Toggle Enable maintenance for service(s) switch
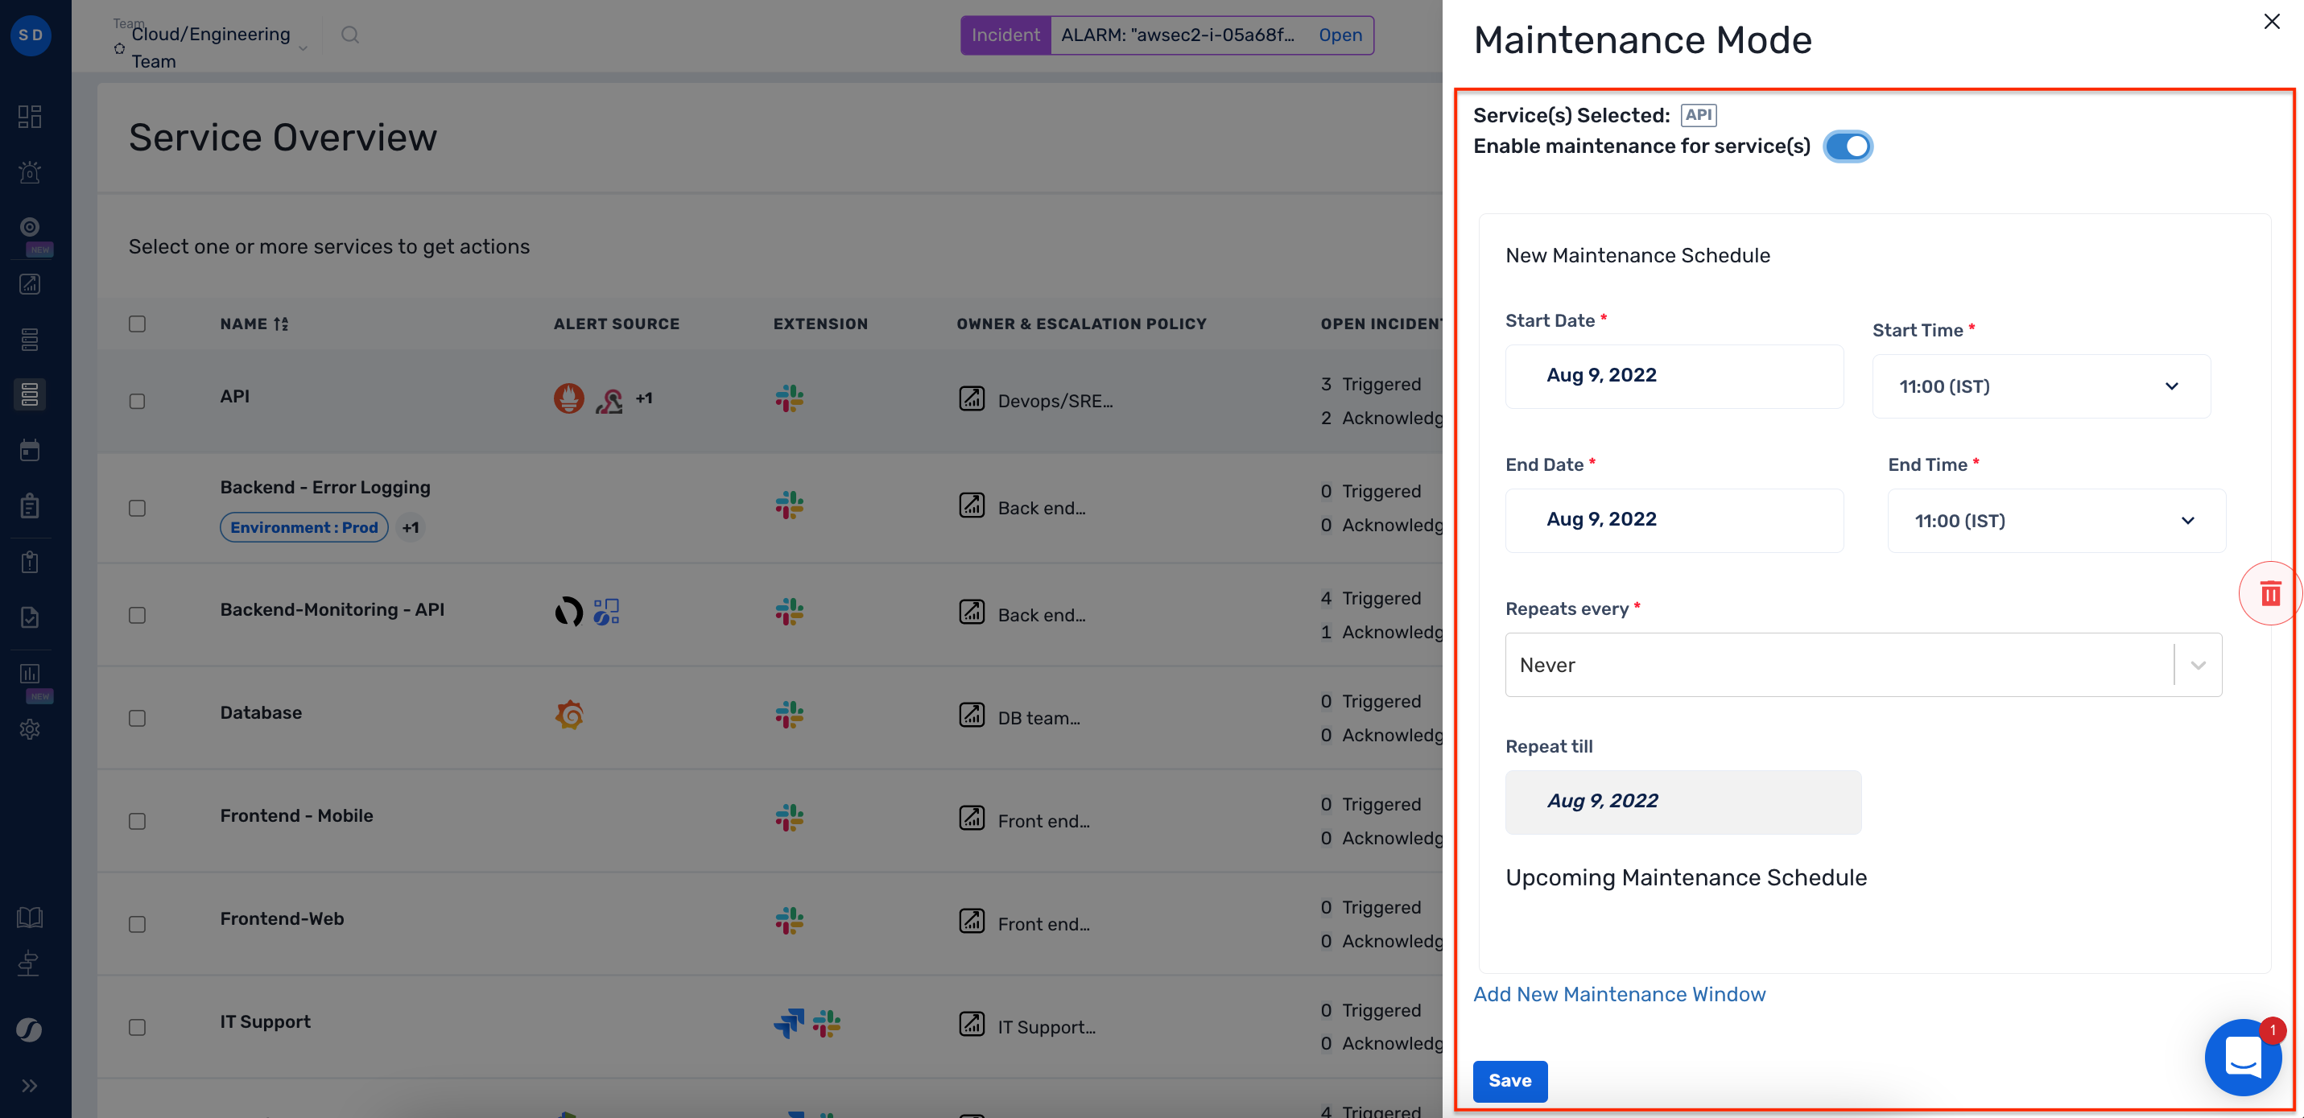 pos(1848,146)
